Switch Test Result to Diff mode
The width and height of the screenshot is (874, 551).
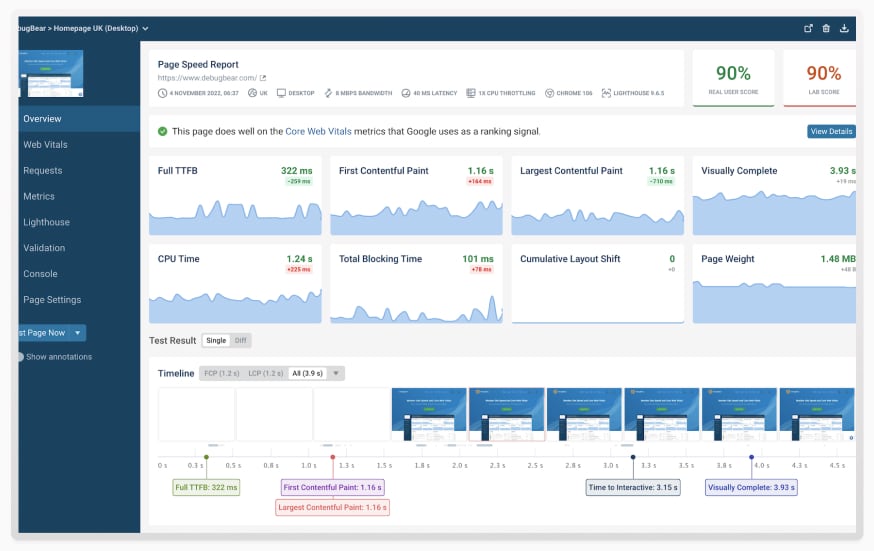click(240, 340)
